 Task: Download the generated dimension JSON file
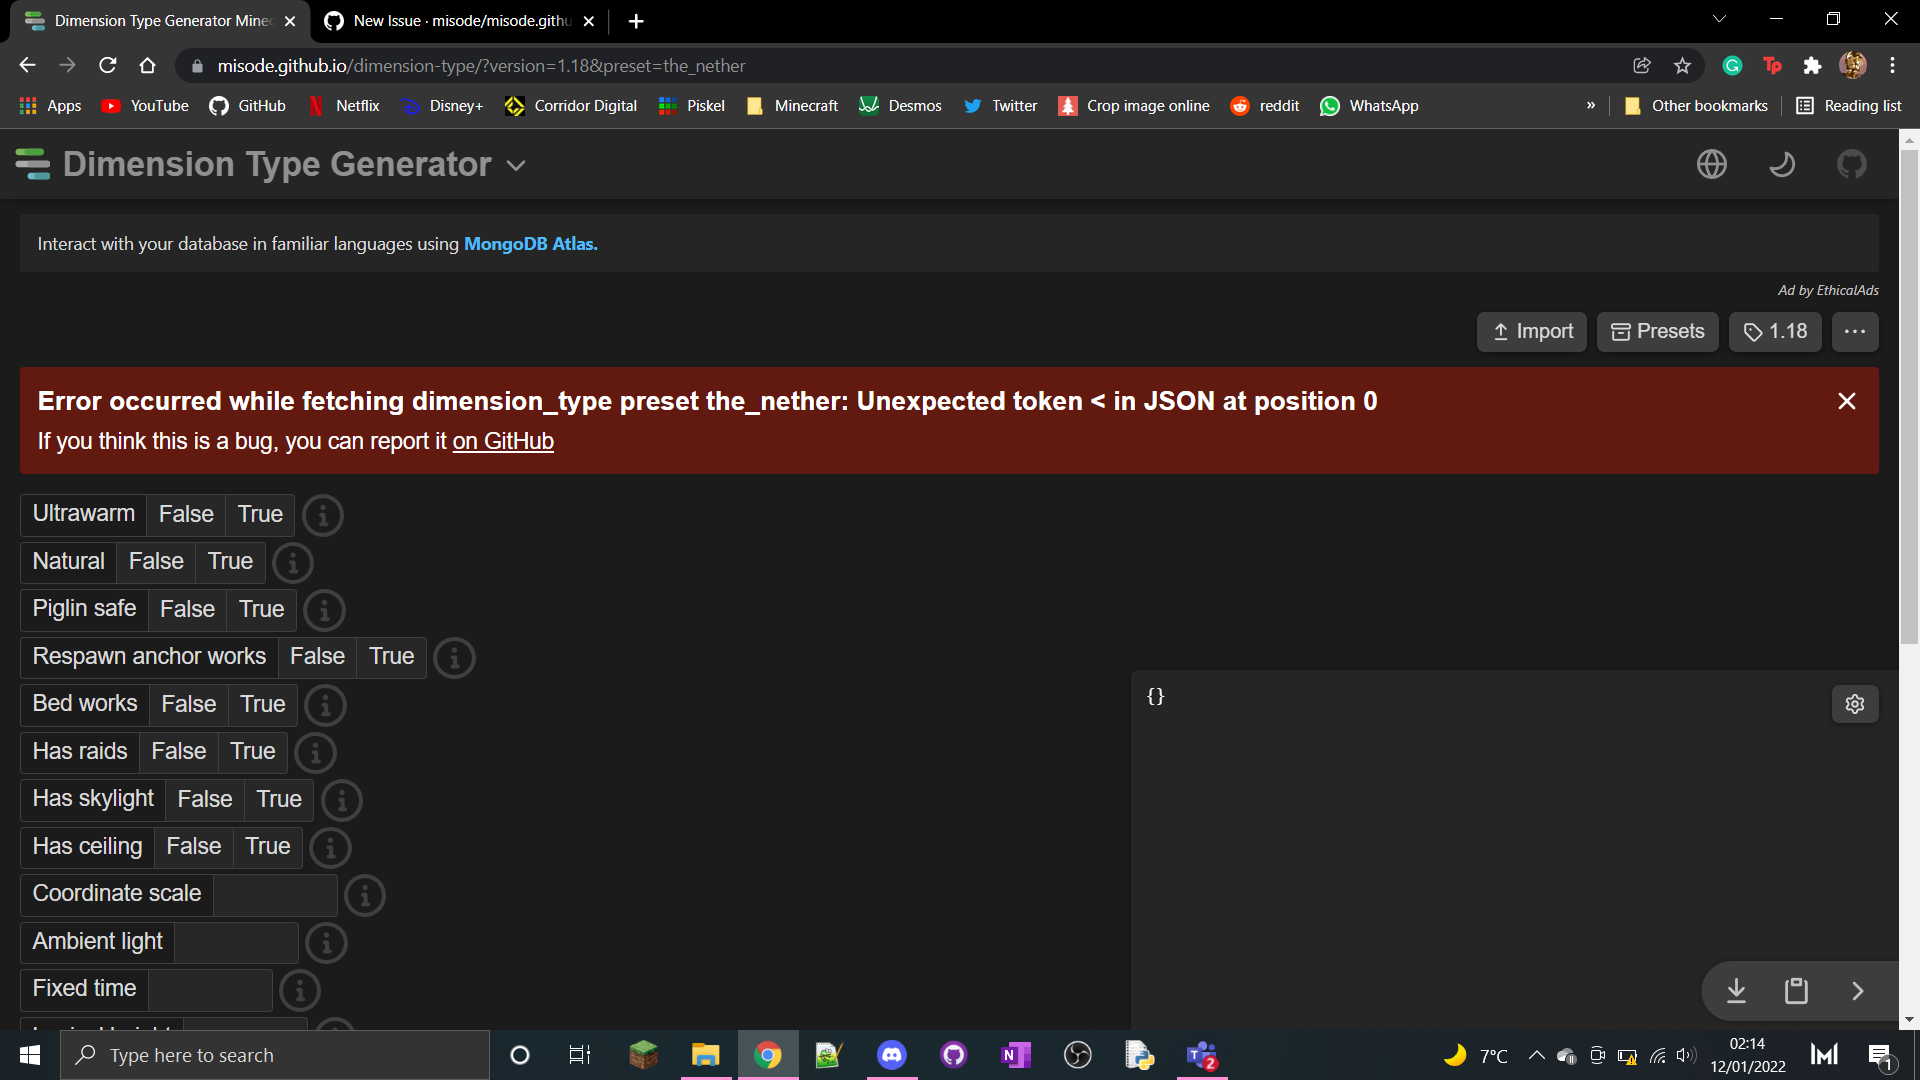coord(1737,991)
